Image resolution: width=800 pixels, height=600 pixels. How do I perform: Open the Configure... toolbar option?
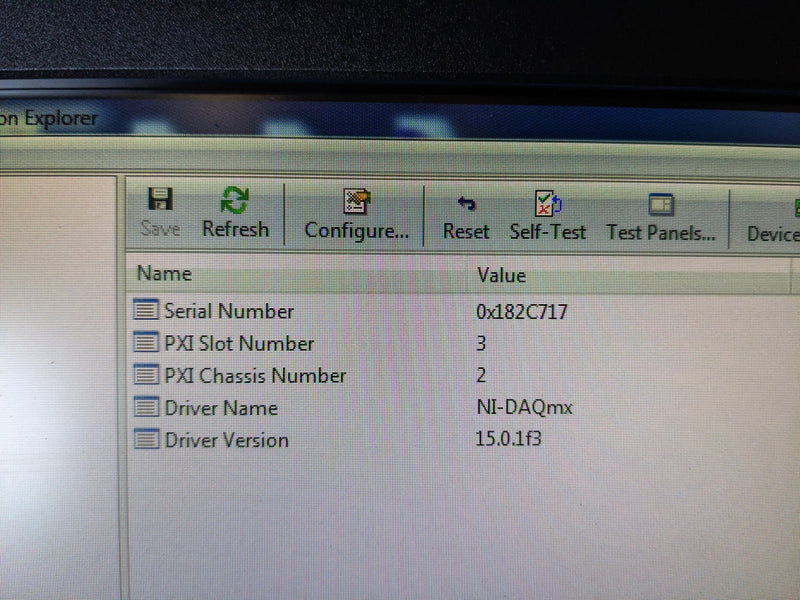tap(356, 216)
